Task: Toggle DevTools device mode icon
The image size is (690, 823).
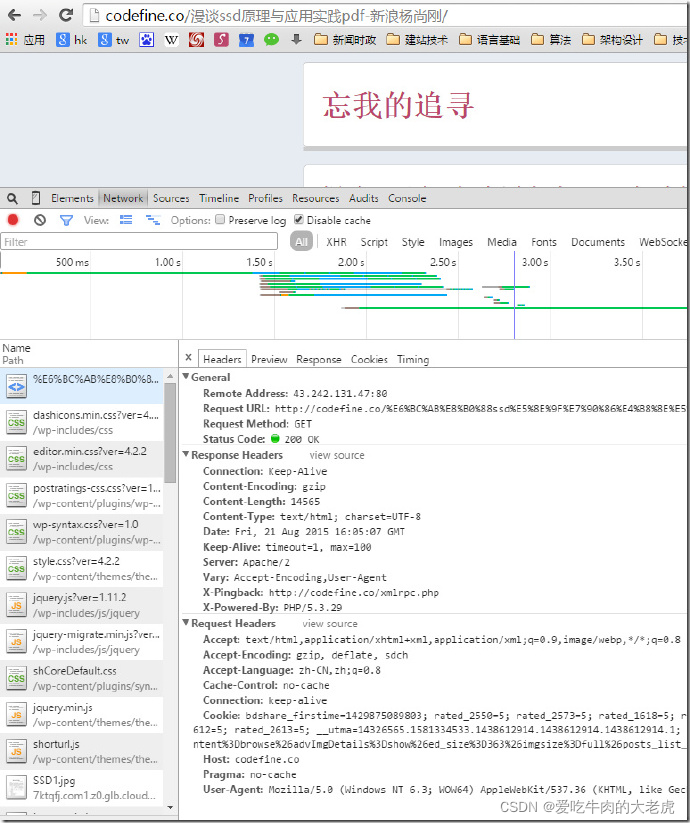Action: [36, 198]
